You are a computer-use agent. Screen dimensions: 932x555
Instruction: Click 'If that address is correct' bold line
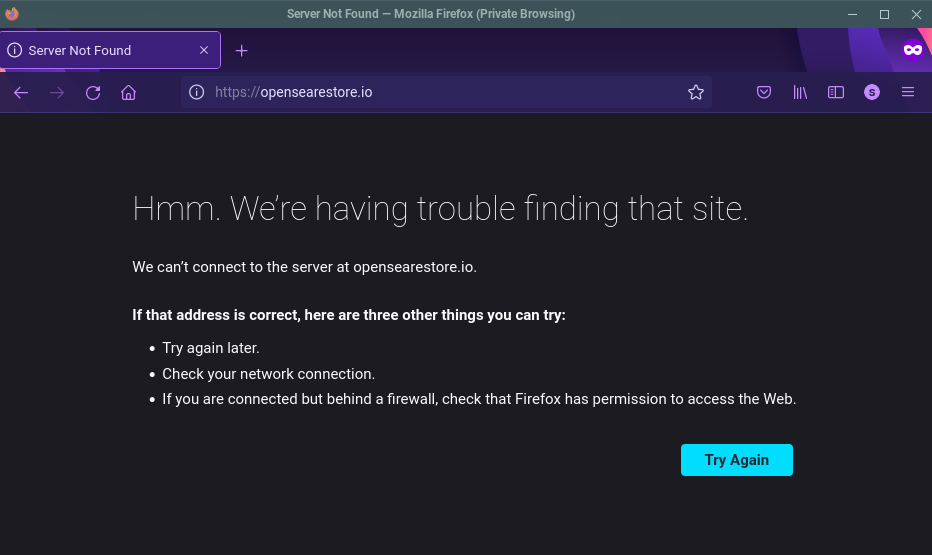(349, 315)
